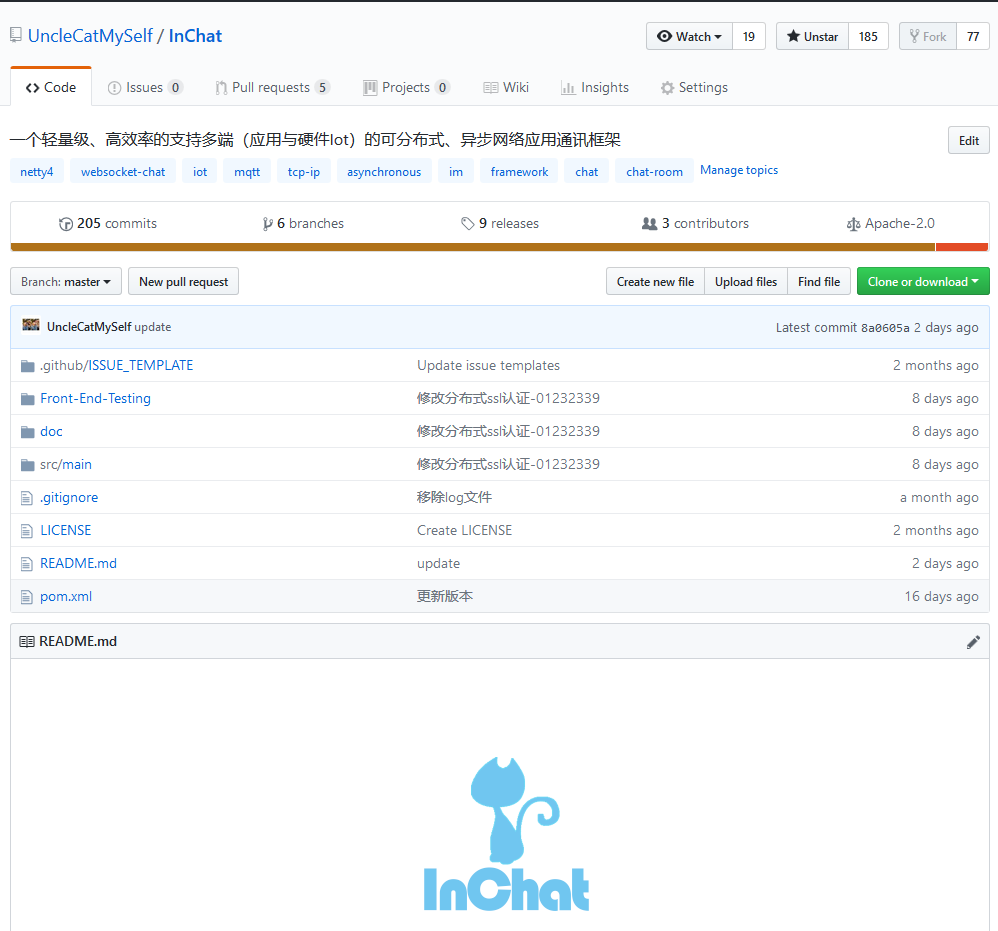The image size is (998, 931).
Task: Click the folder icon next to src/main
Action: pyautogui.click(x=27, y=465)
